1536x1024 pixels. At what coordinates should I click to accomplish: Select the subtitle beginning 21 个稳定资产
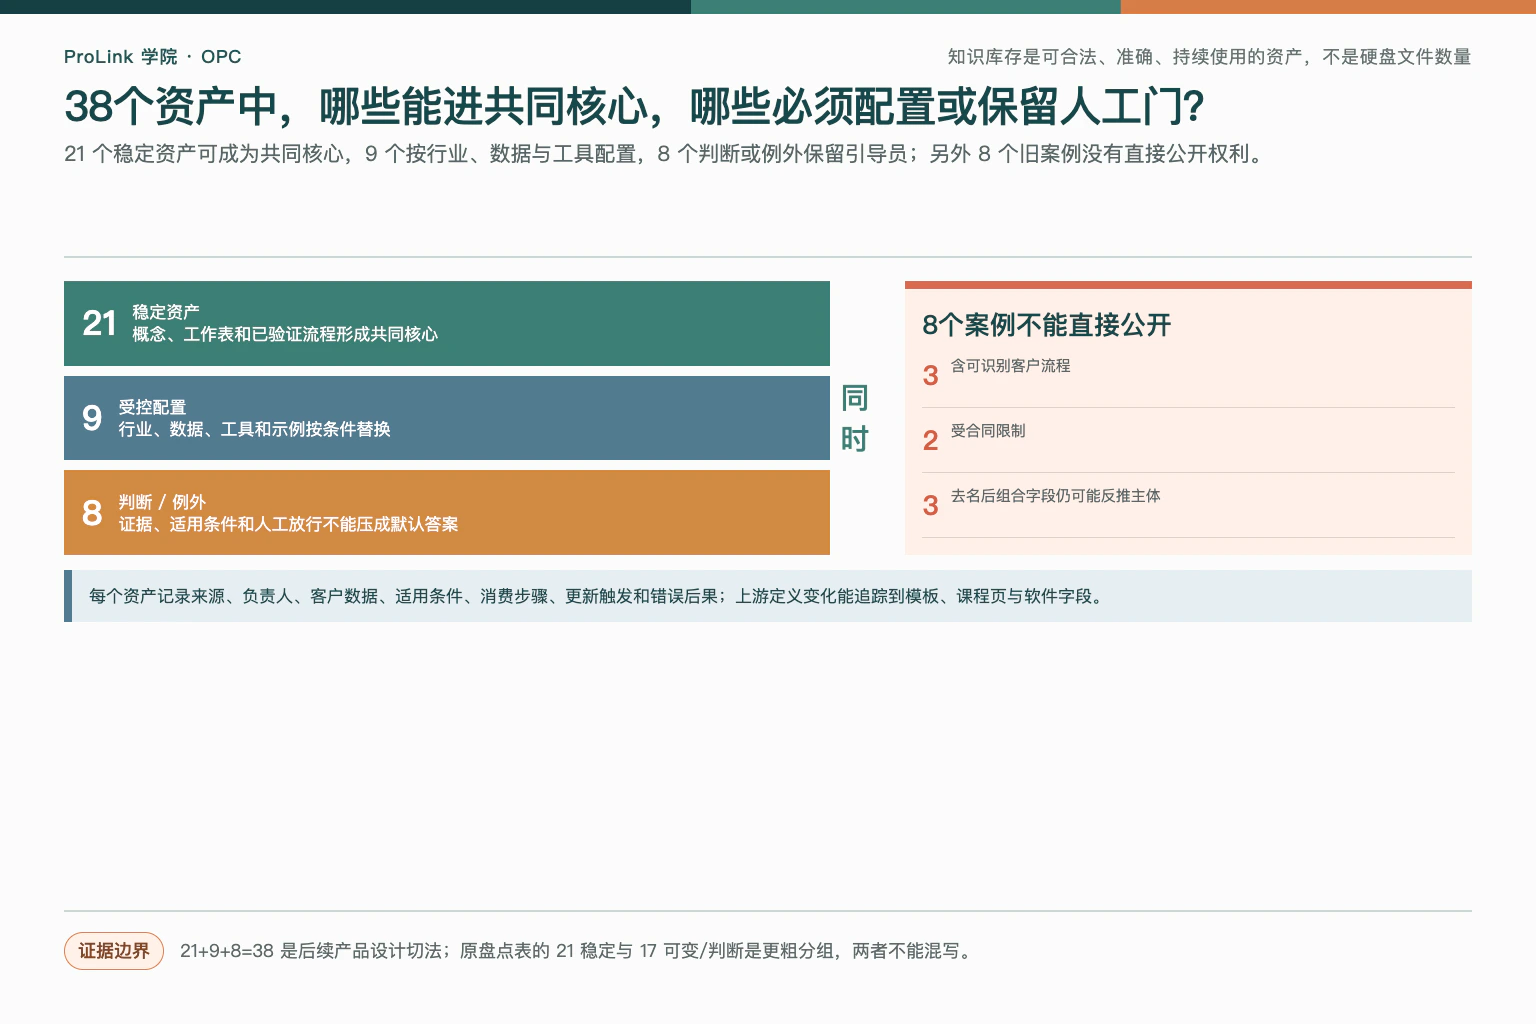click(666, 154)
